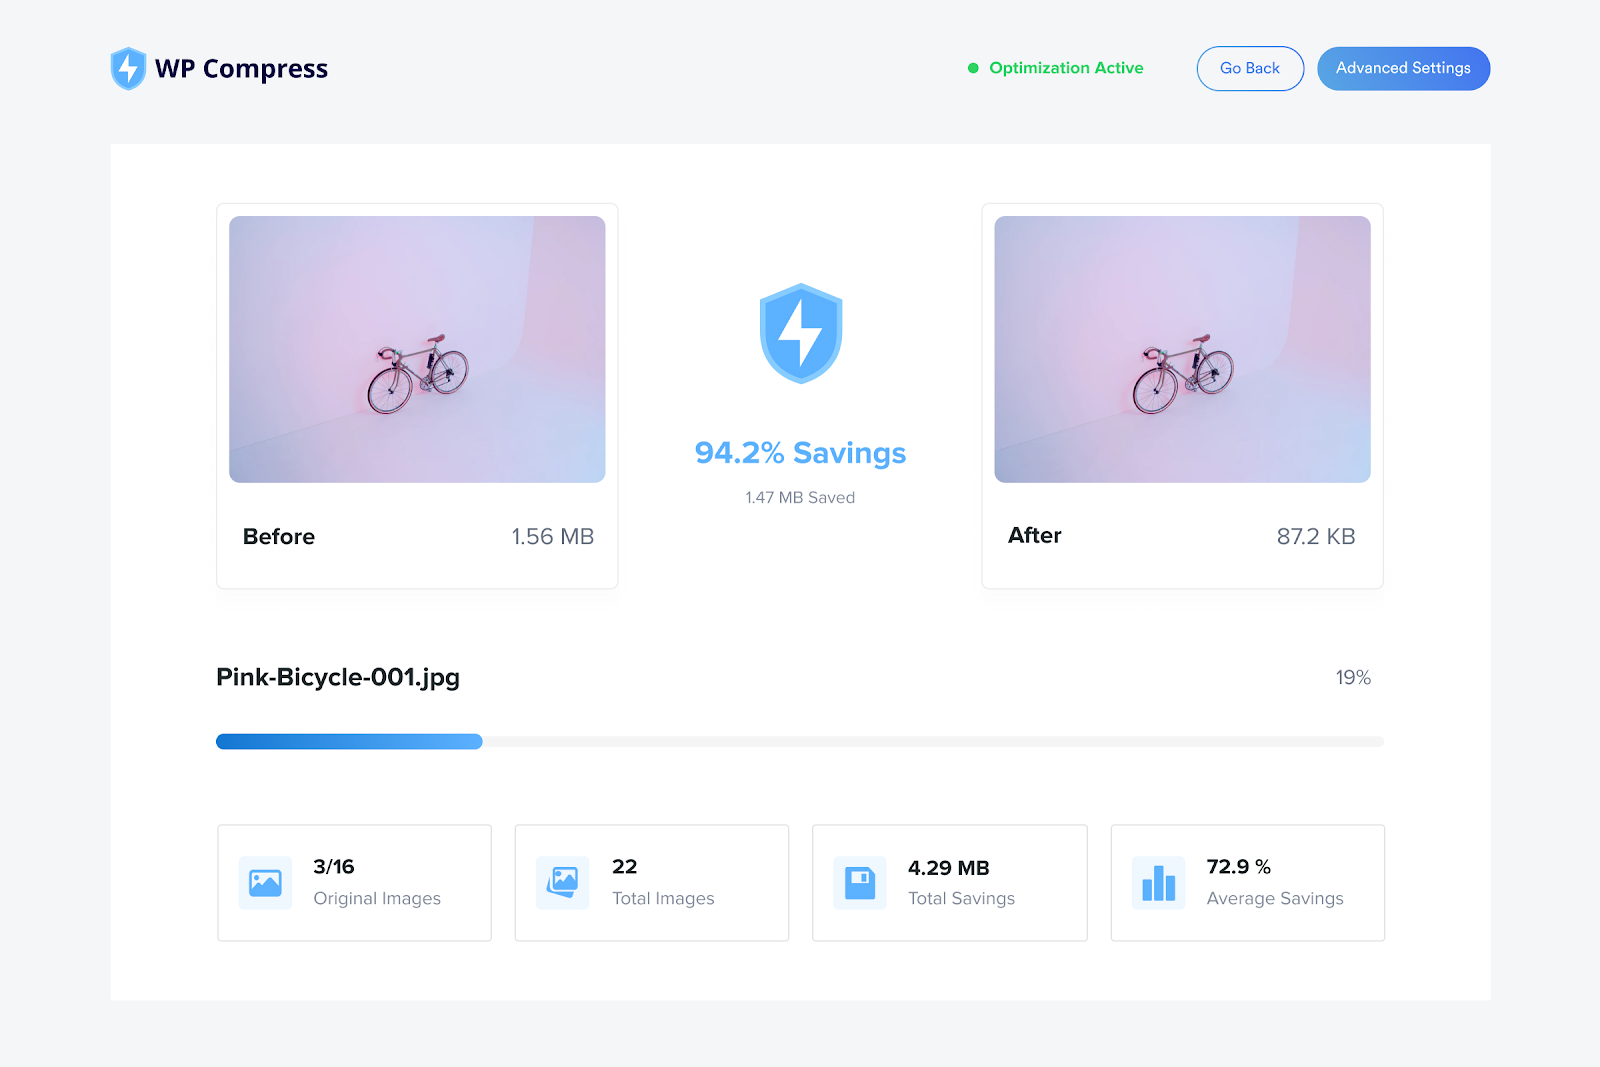
Task: Click the Total Savings floppy disk icon
Action: (x=860, y=883)
